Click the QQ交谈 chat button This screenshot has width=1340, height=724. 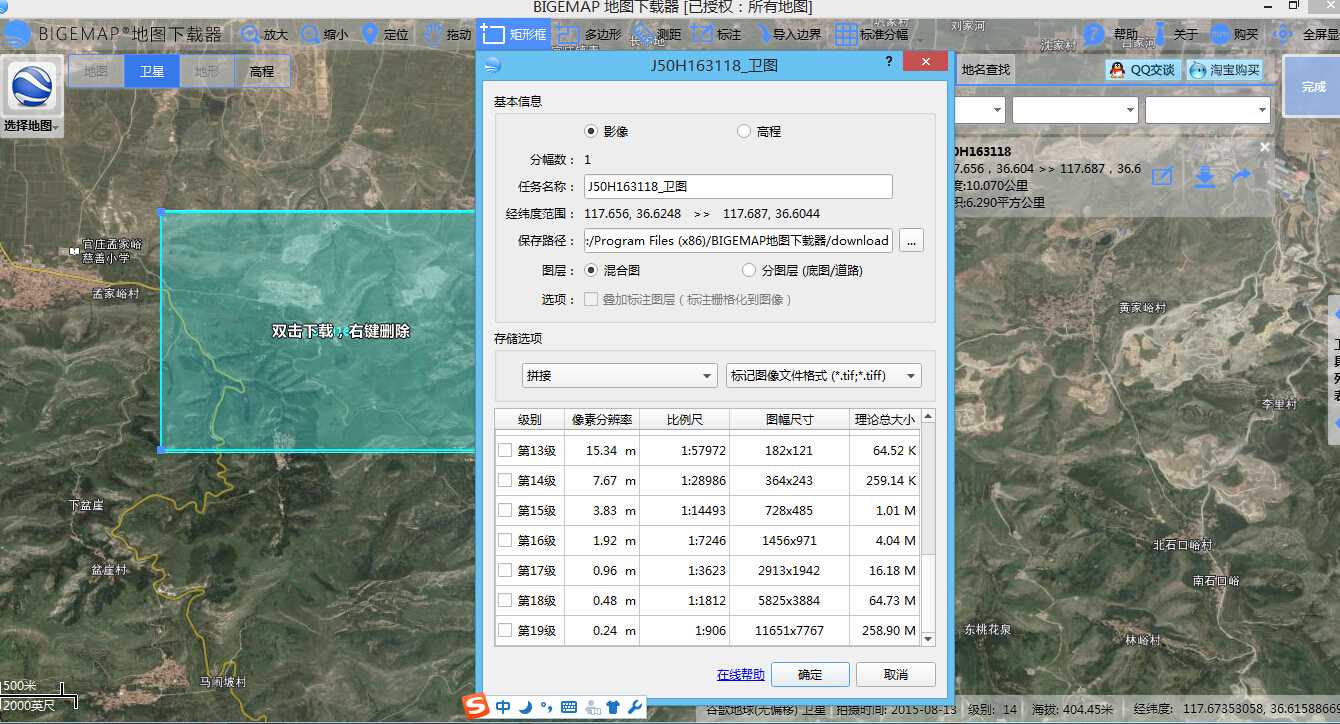coord(1142,70)
